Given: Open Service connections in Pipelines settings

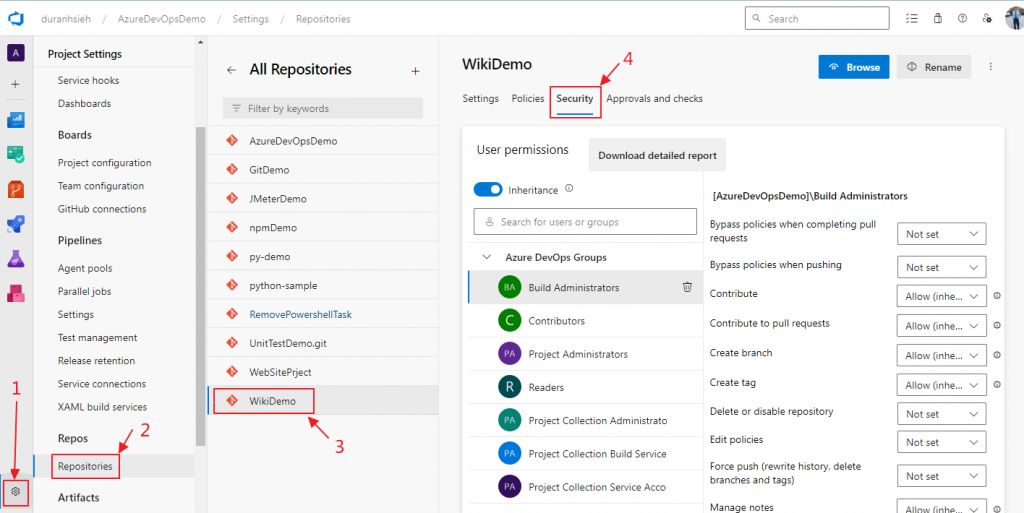Looking at the screenshot, I should coord(102,384).
